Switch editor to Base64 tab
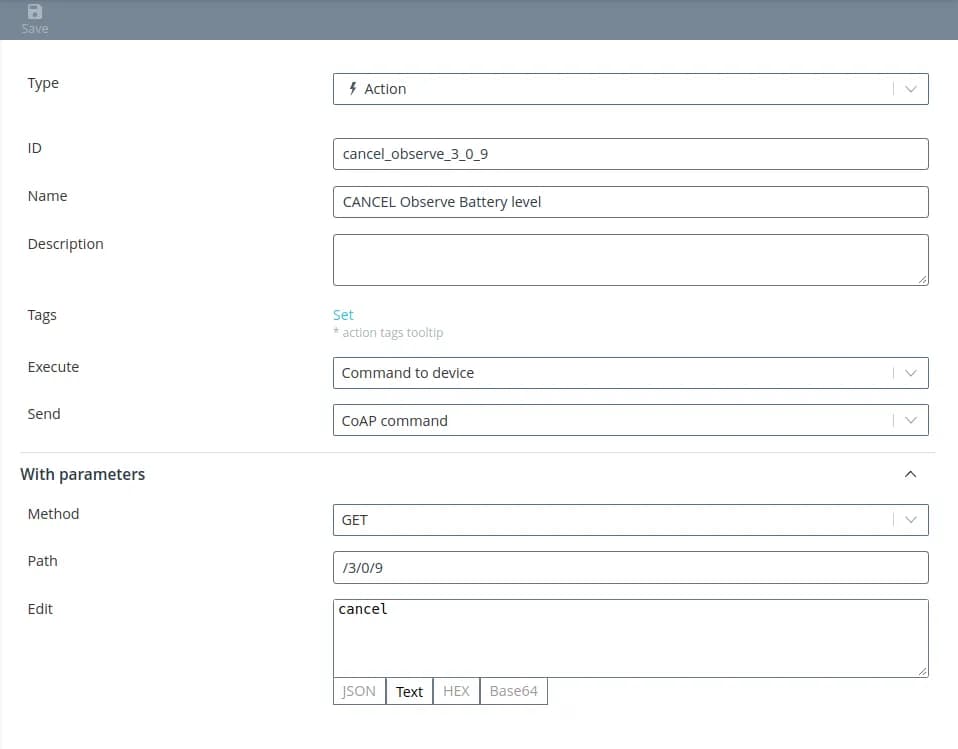Screen dimensions: 958x749 click(513, 691)
